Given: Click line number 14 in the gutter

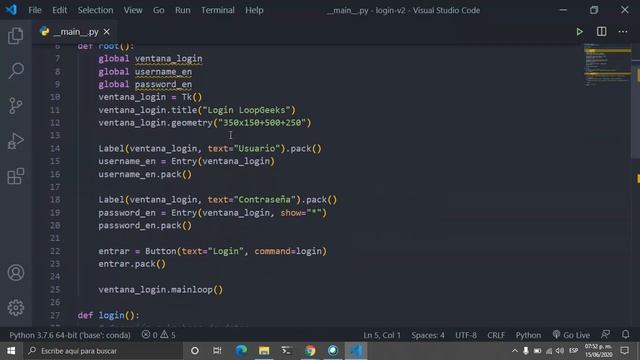Looking at the screenshot, I should [55, 148].
